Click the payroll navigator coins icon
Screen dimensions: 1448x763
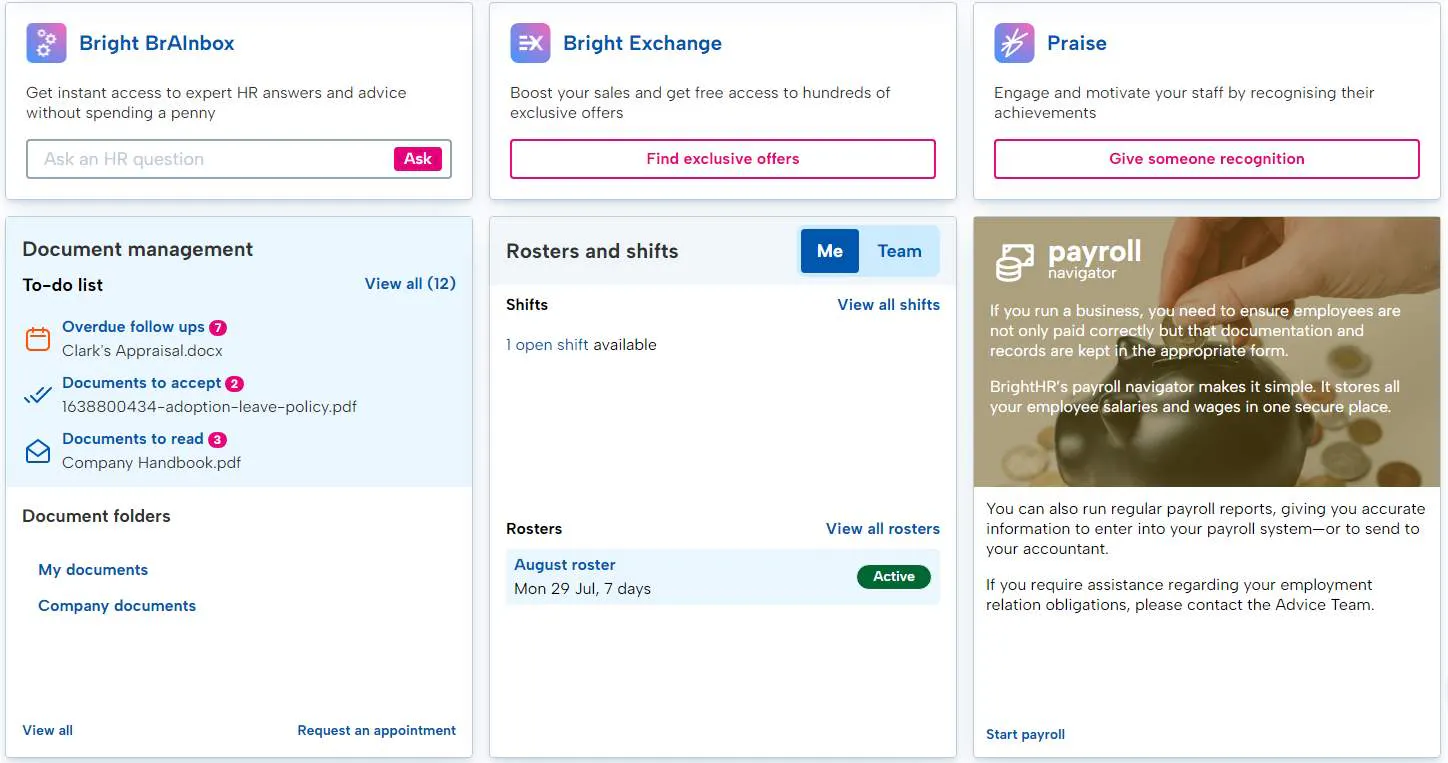click(x=1014, y=261)
